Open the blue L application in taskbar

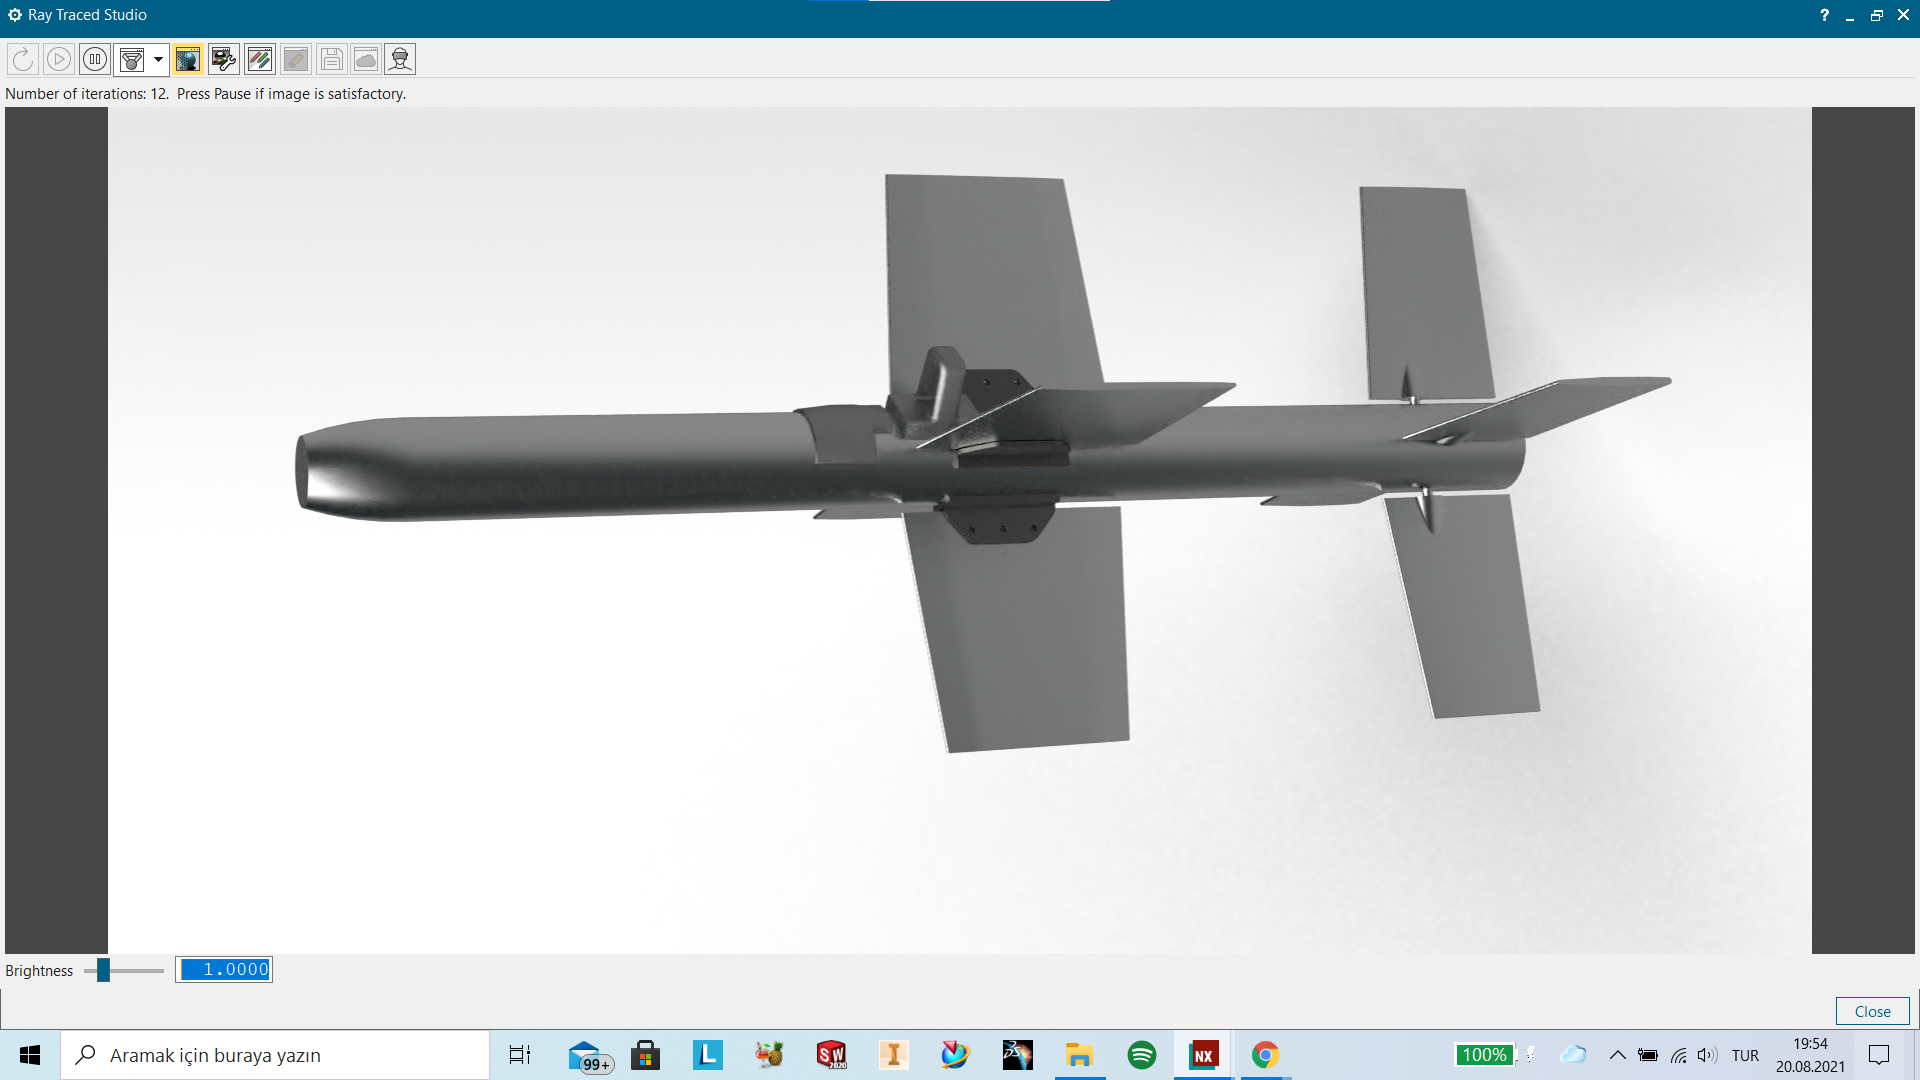click(708, 1055)
